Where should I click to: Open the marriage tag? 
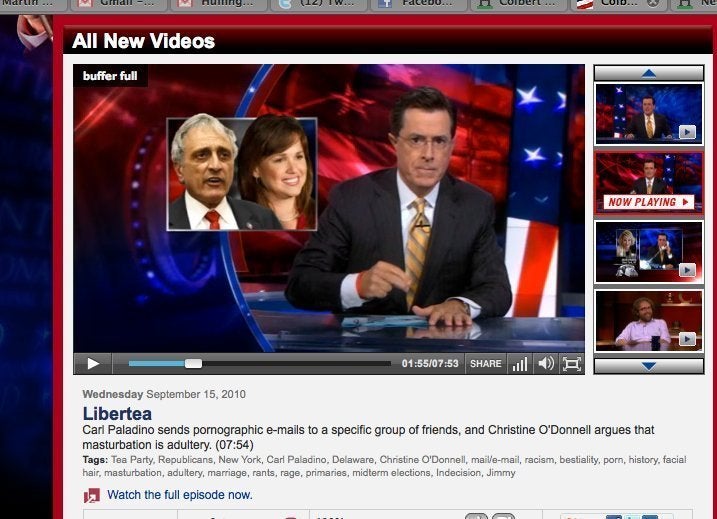pyautogui.click(x=227, y=472)
